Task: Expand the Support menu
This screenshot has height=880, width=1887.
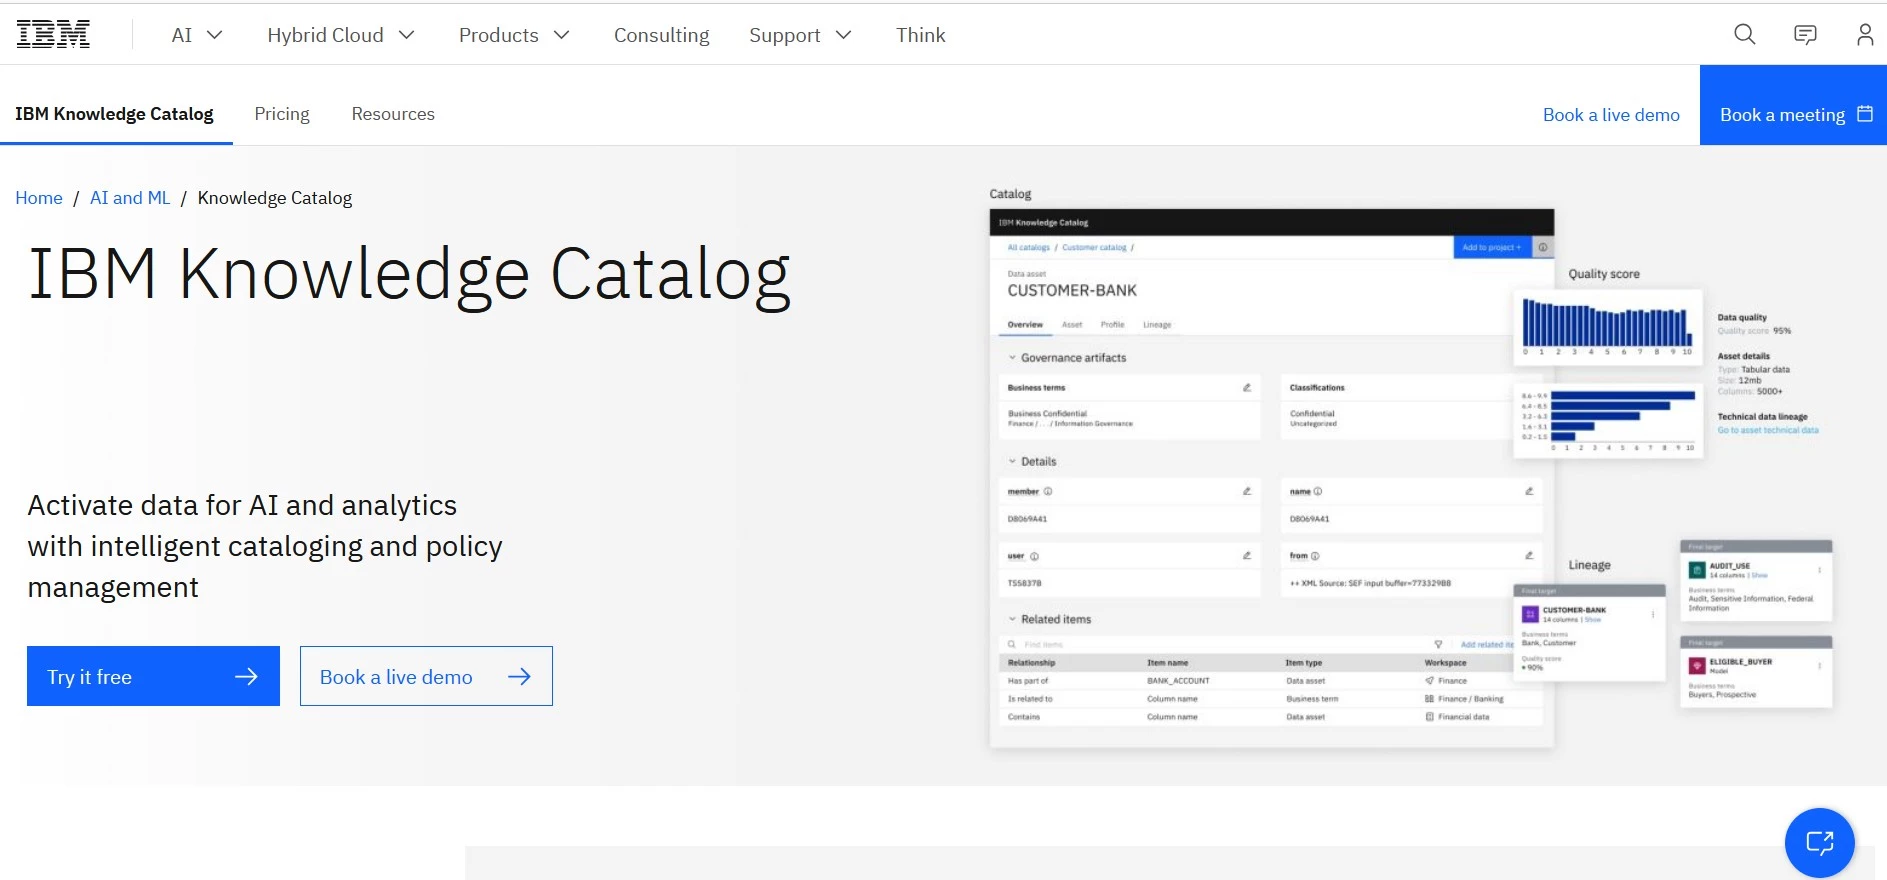Action: [x=800, y=35]
